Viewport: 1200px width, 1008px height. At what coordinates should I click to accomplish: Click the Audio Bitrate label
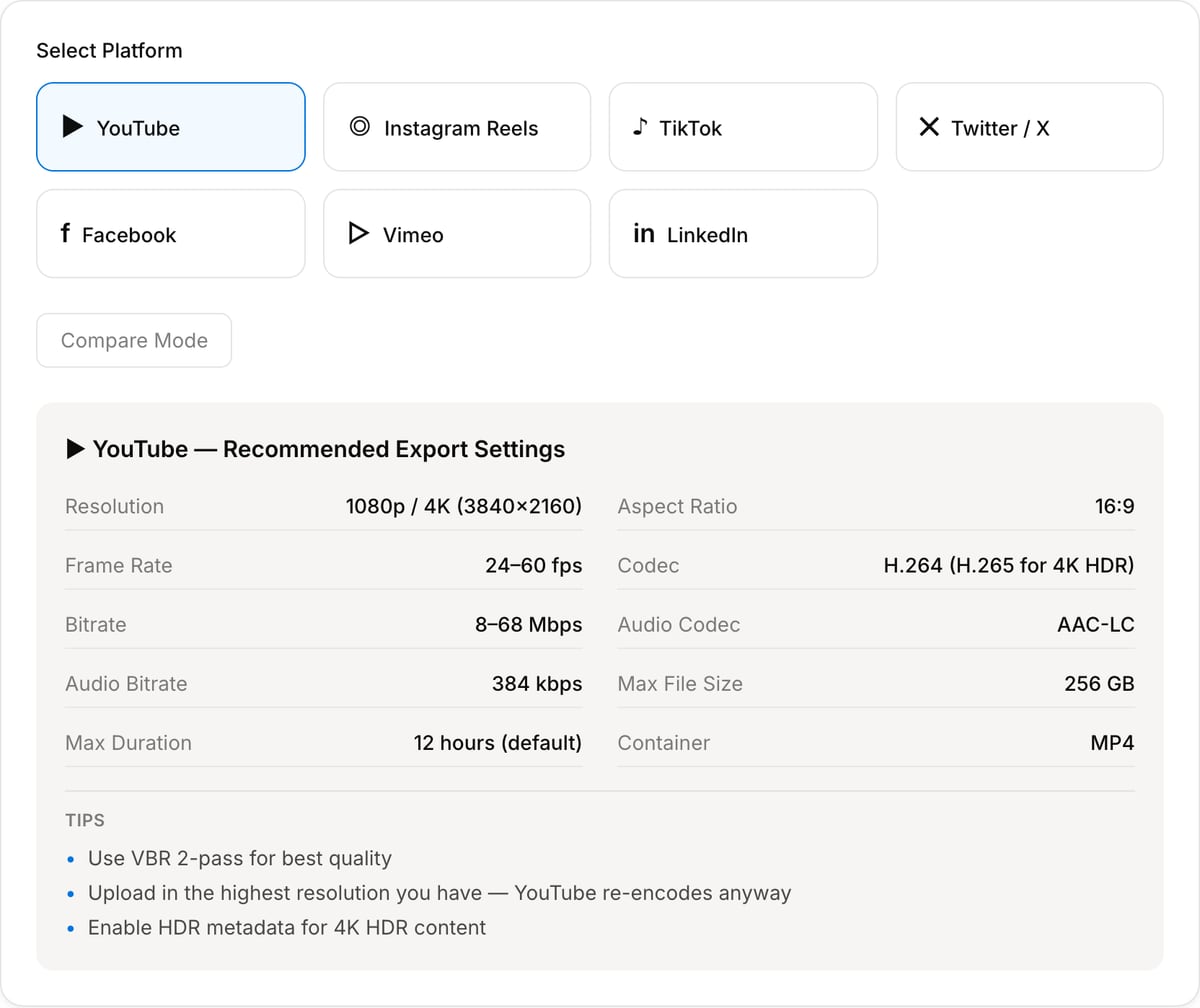coord(126,684)
